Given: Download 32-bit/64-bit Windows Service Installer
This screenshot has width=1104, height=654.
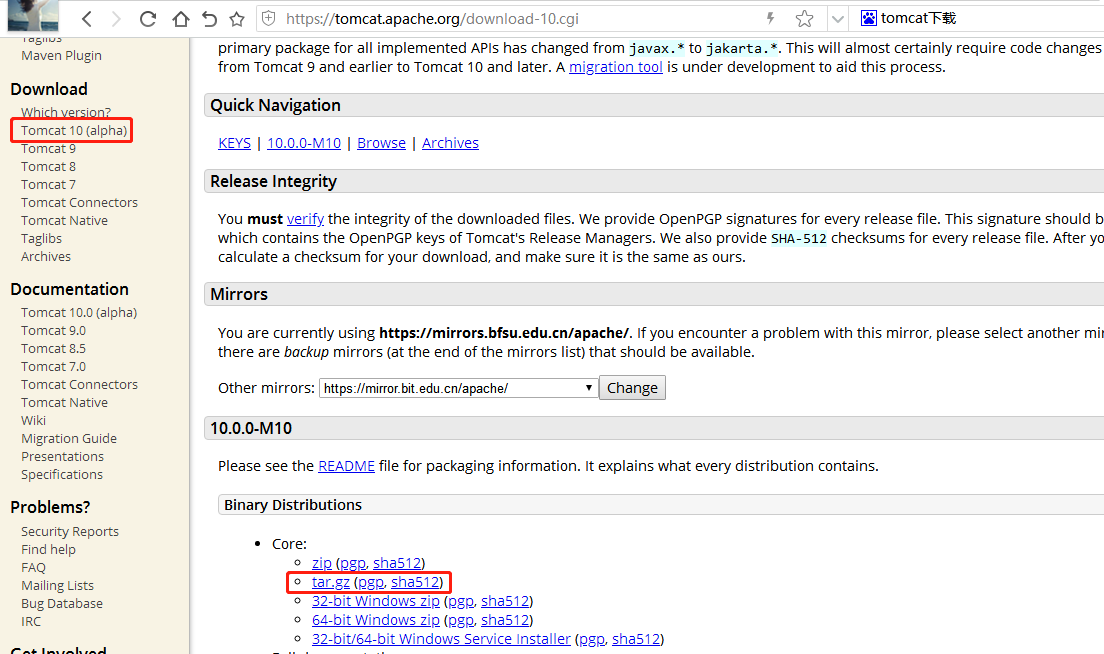Looking at the screenshot, I should [x=441, y=639].
